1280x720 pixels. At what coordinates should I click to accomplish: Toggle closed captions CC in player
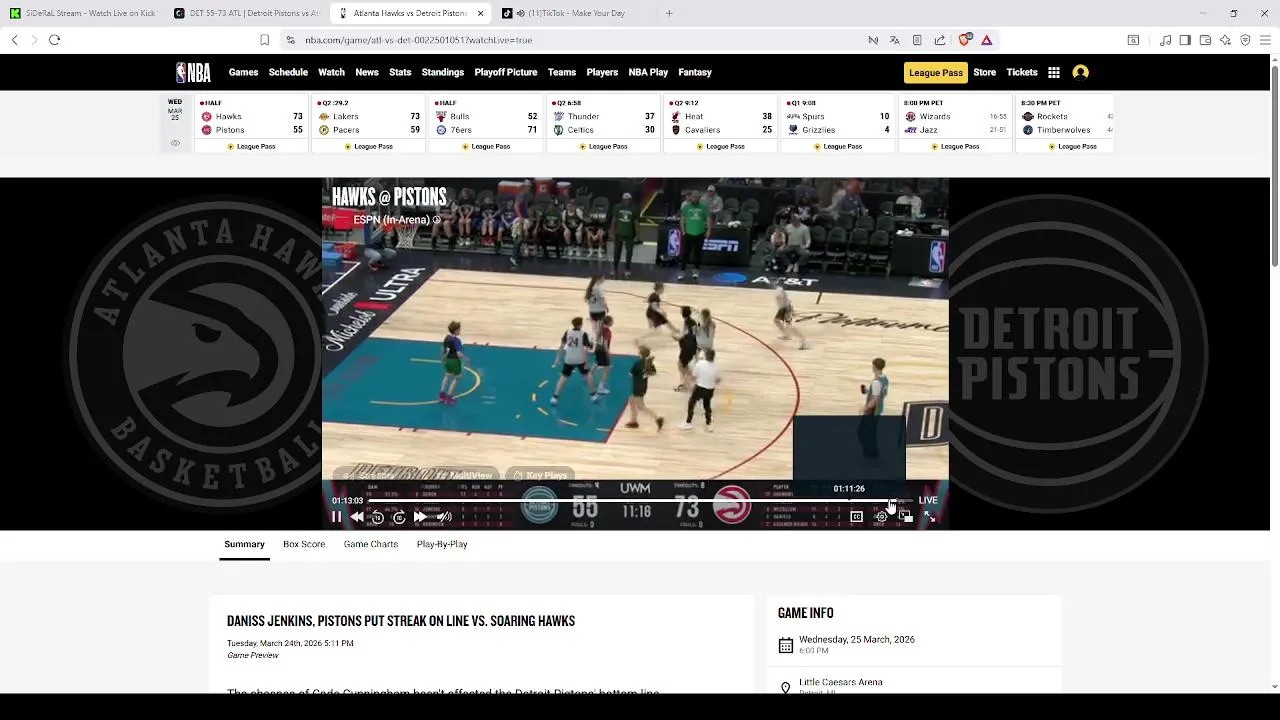(x=857, y=516)
